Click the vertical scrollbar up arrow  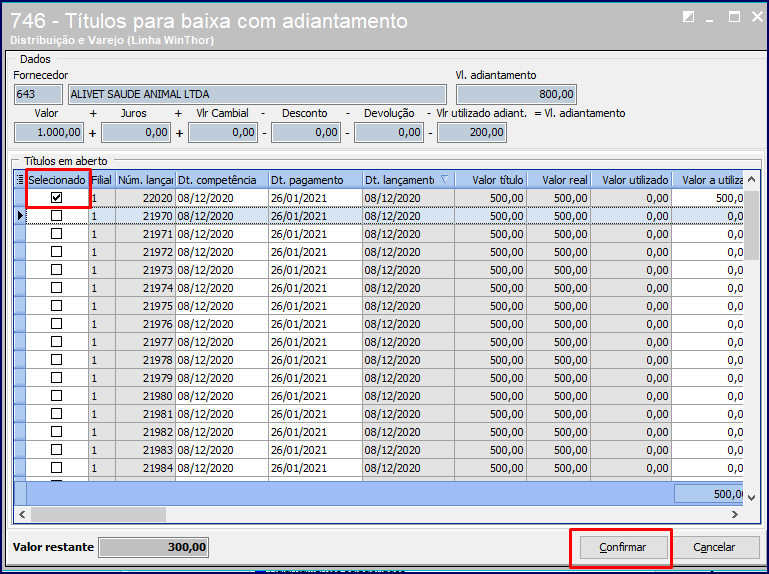(752, 180)
